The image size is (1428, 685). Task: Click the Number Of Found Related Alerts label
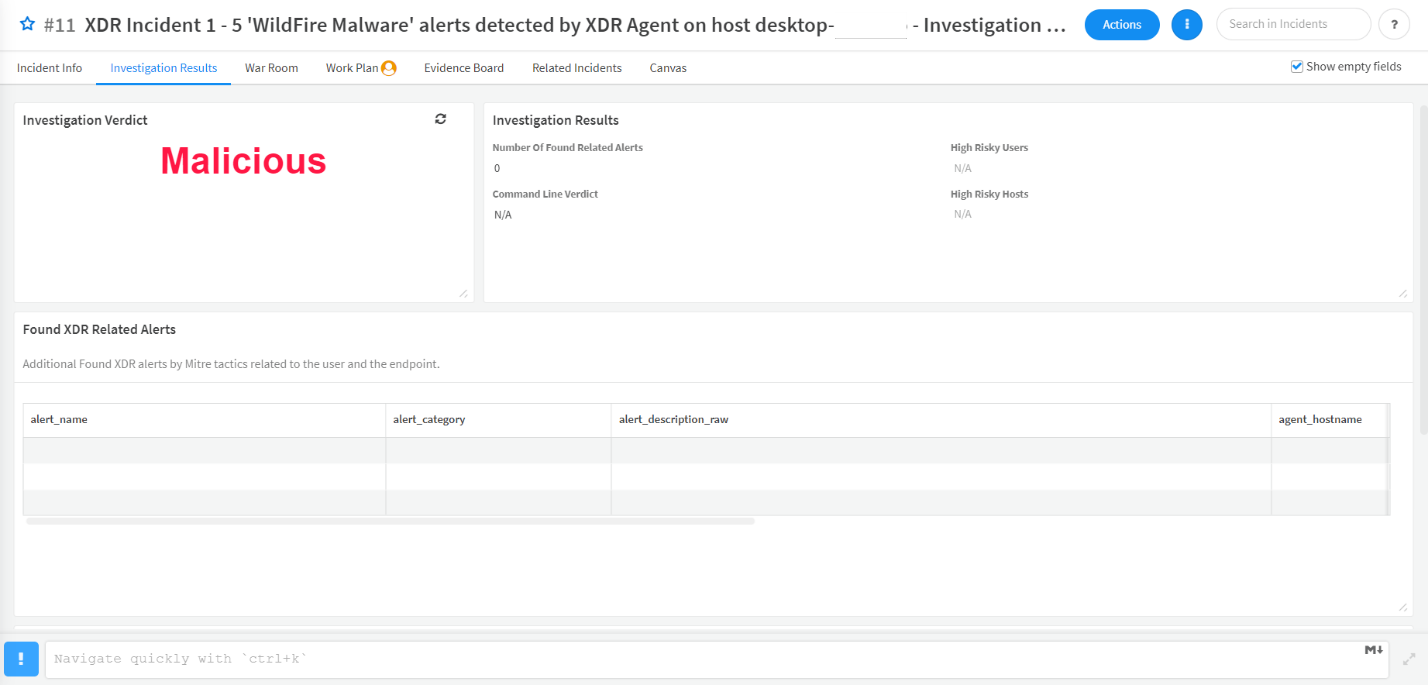(x=567, y=147)
